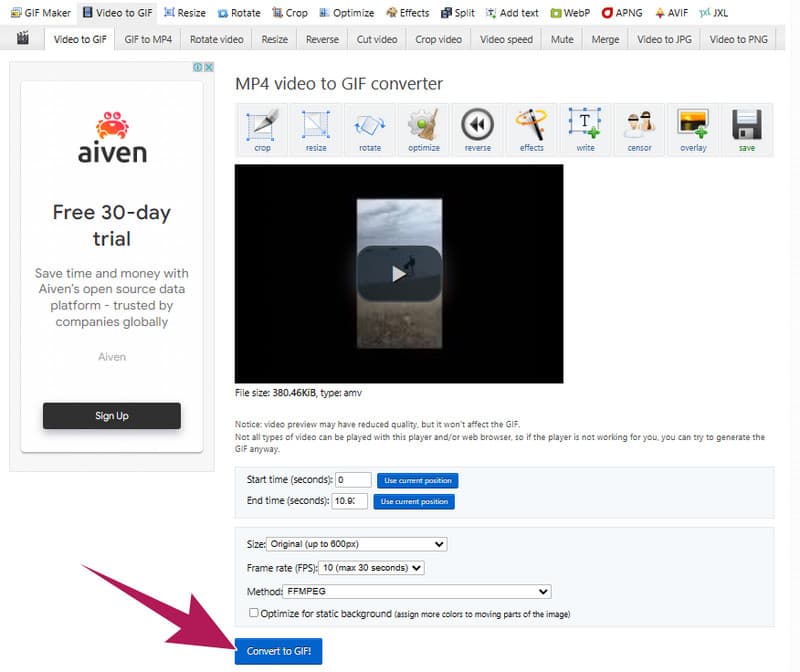Open the overlay tool icon
The height and width of the screenshot is (672, 800).
(693, 129)
